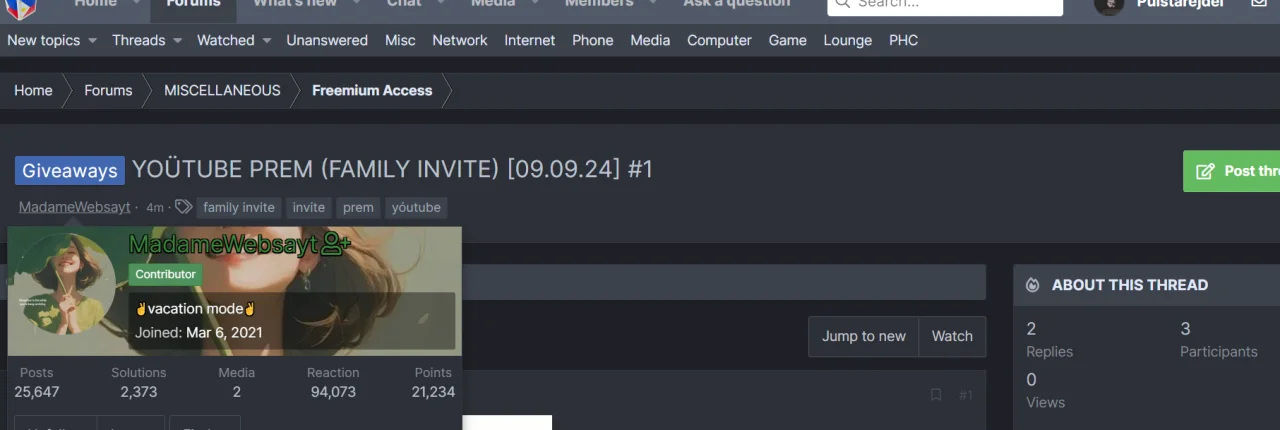The height and width of the screenshot is (430, 1280).
Task: Click the Posts count 25,647
Action: coord(37,391)
